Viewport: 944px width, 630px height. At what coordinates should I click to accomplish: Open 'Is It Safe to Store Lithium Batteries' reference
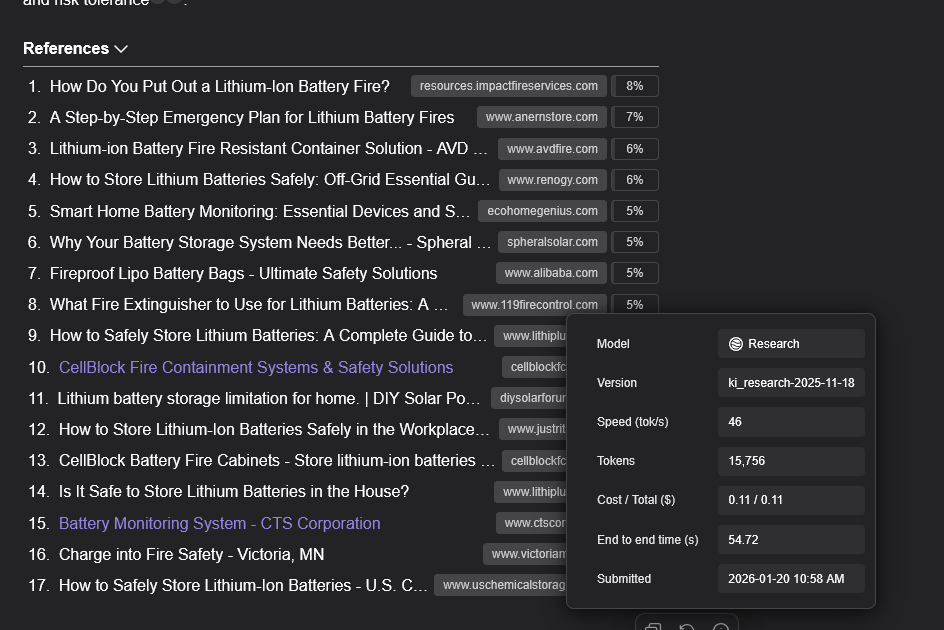pos(233,492)
